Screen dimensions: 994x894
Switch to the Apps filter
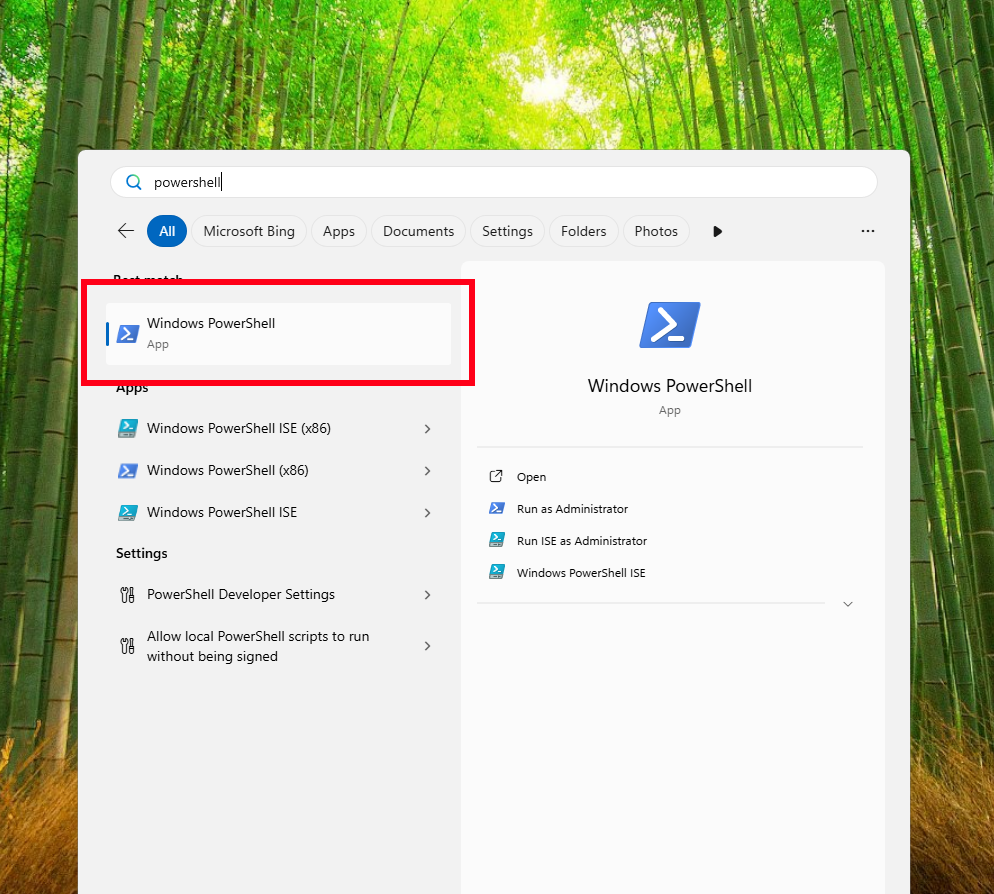click(338, 231)
